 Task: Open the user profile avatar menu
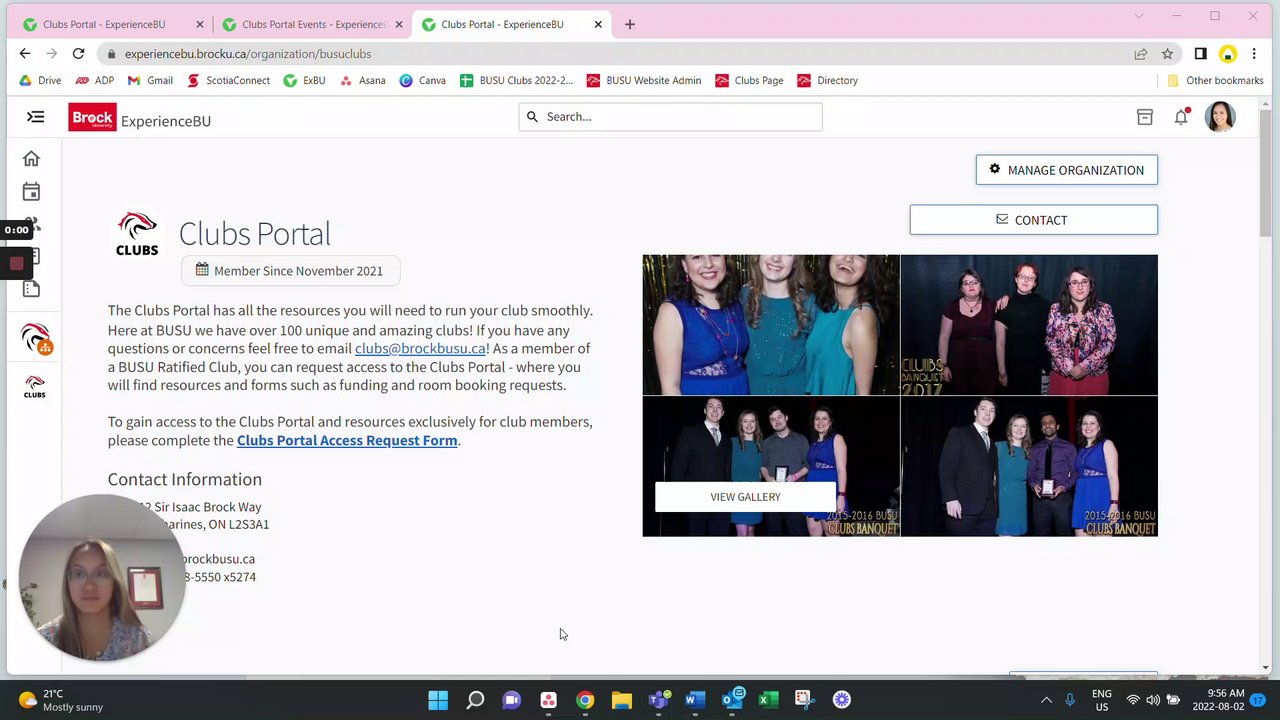[1220, 117]
